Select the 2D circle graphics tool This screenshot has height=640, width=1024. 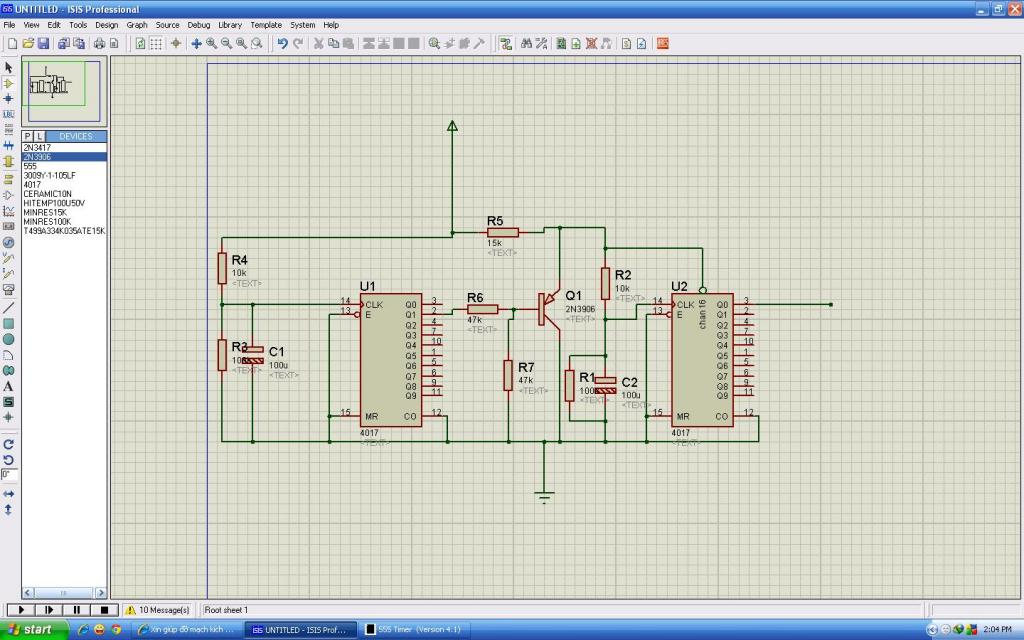9,339
